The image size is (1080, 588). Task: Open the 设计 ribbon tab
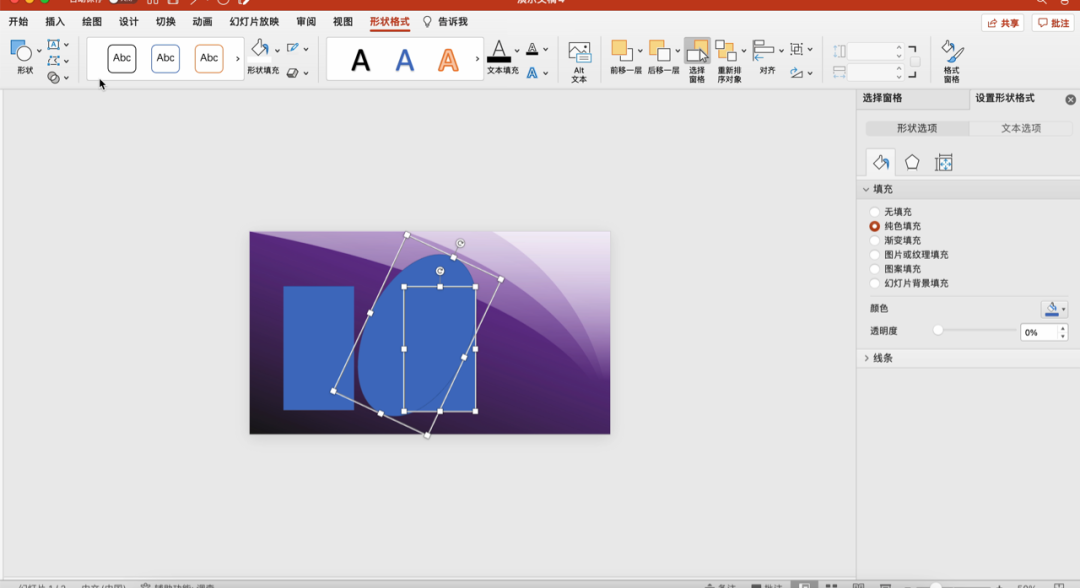click(129, 22)
